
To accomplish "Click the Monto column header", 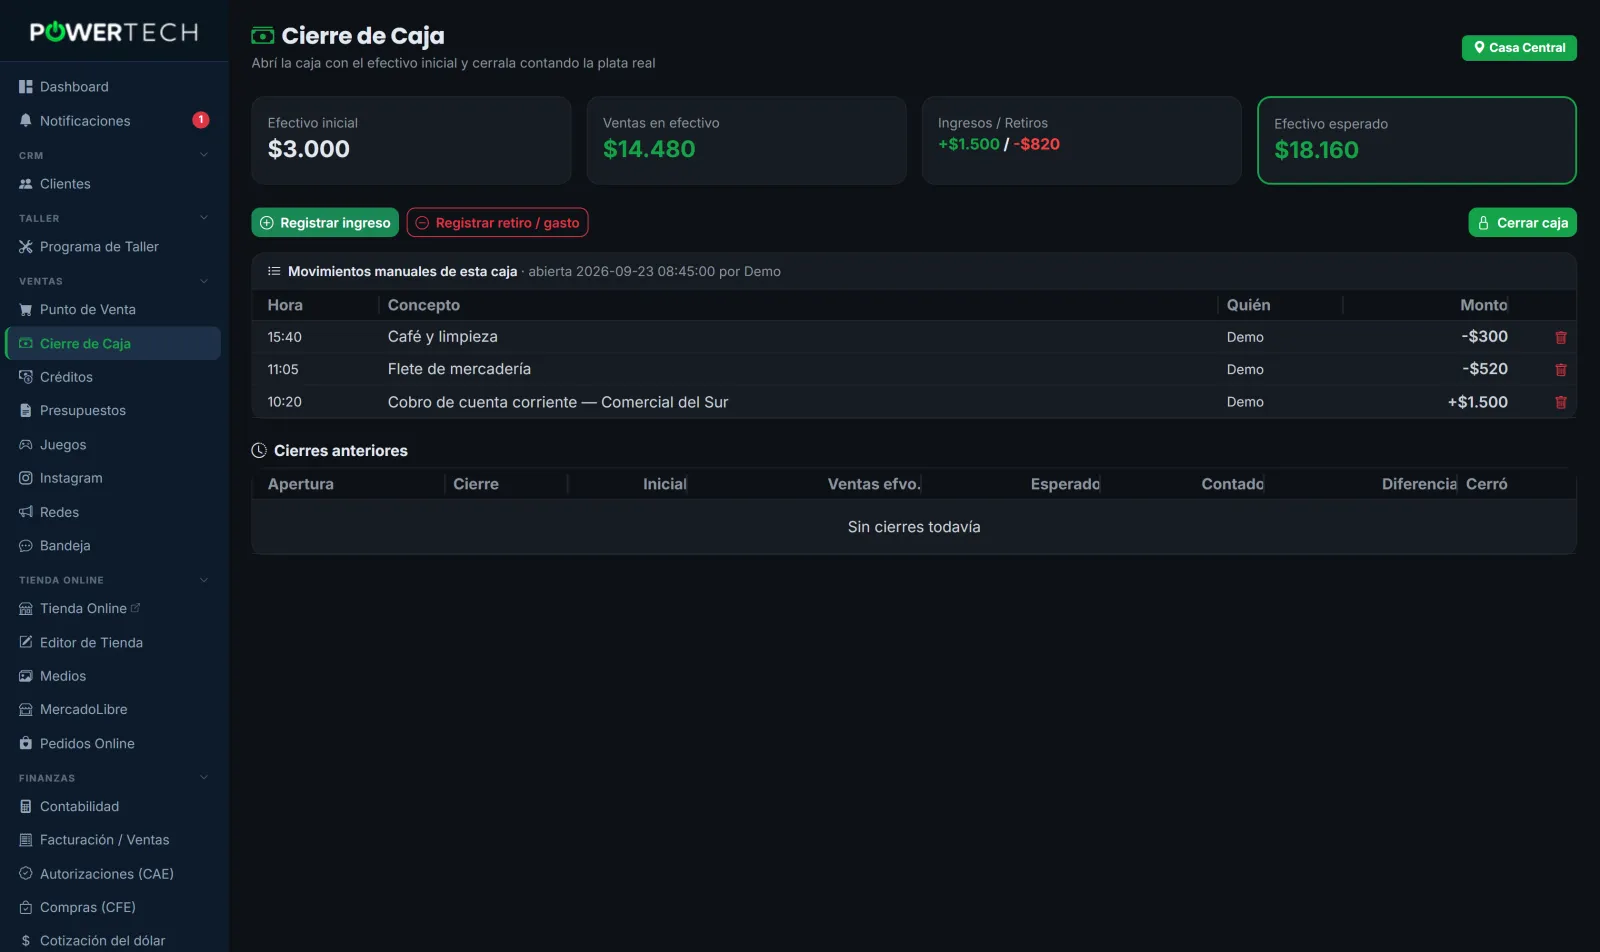I will pos(1483,305).
